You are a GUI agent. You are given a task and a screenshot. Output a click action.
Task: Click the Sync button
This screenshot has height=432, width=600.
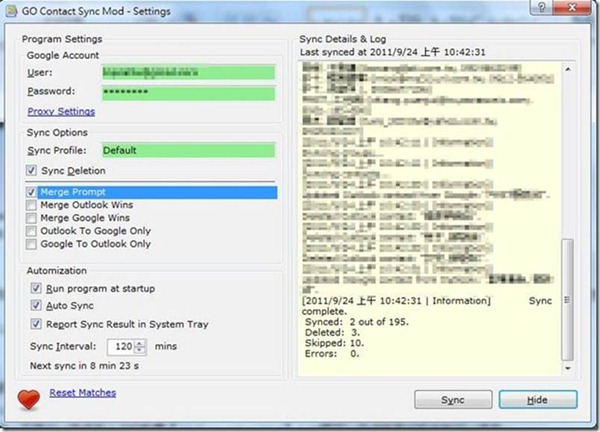pyautogui.click(x=453, y=400)
